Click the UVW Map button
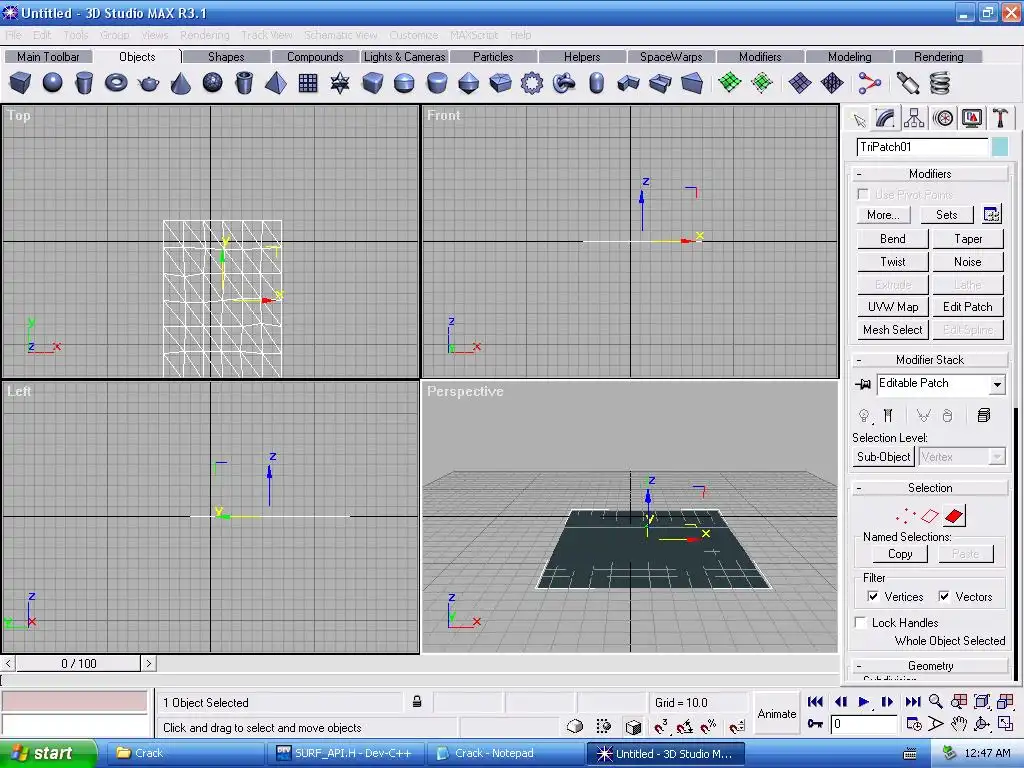 892,307
